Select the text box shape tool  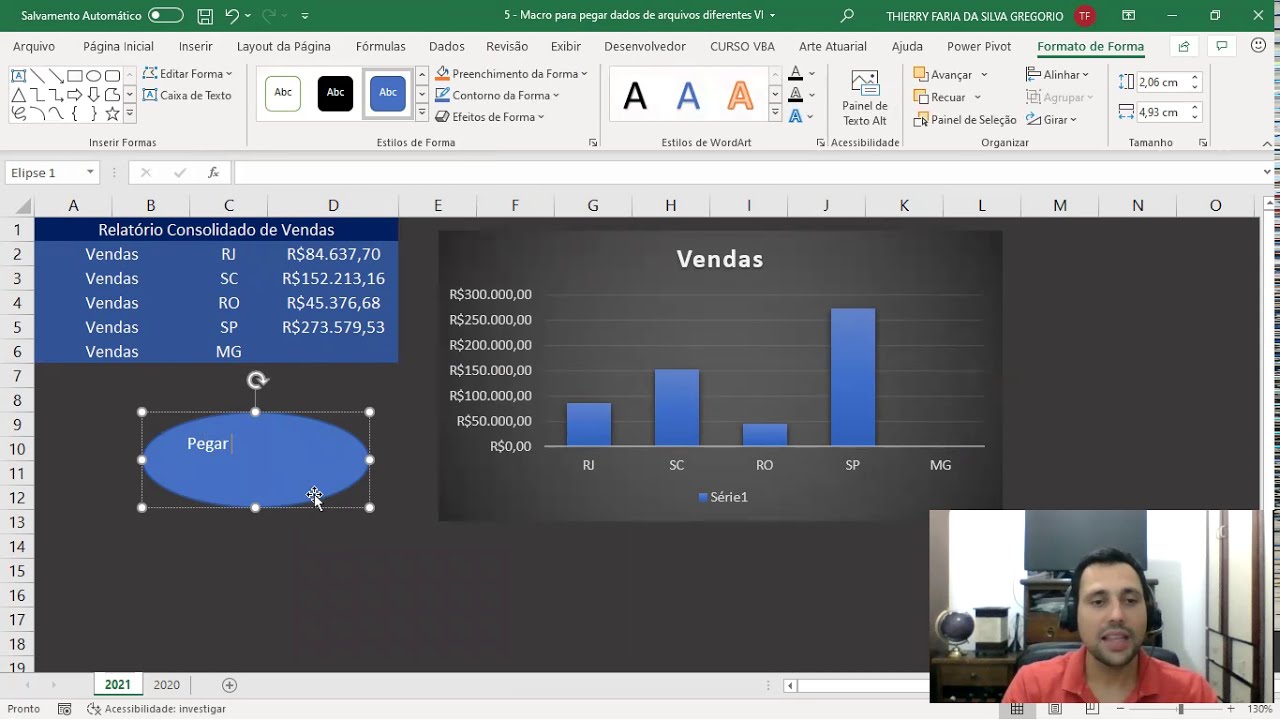[x=18, y=76]
